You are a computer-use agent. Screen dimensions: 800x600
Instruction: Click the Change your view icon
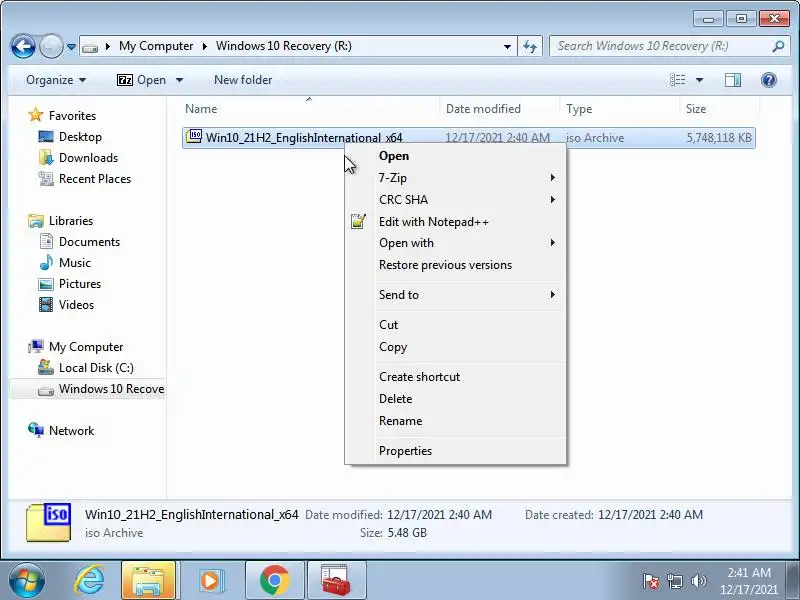click(678, 80)
